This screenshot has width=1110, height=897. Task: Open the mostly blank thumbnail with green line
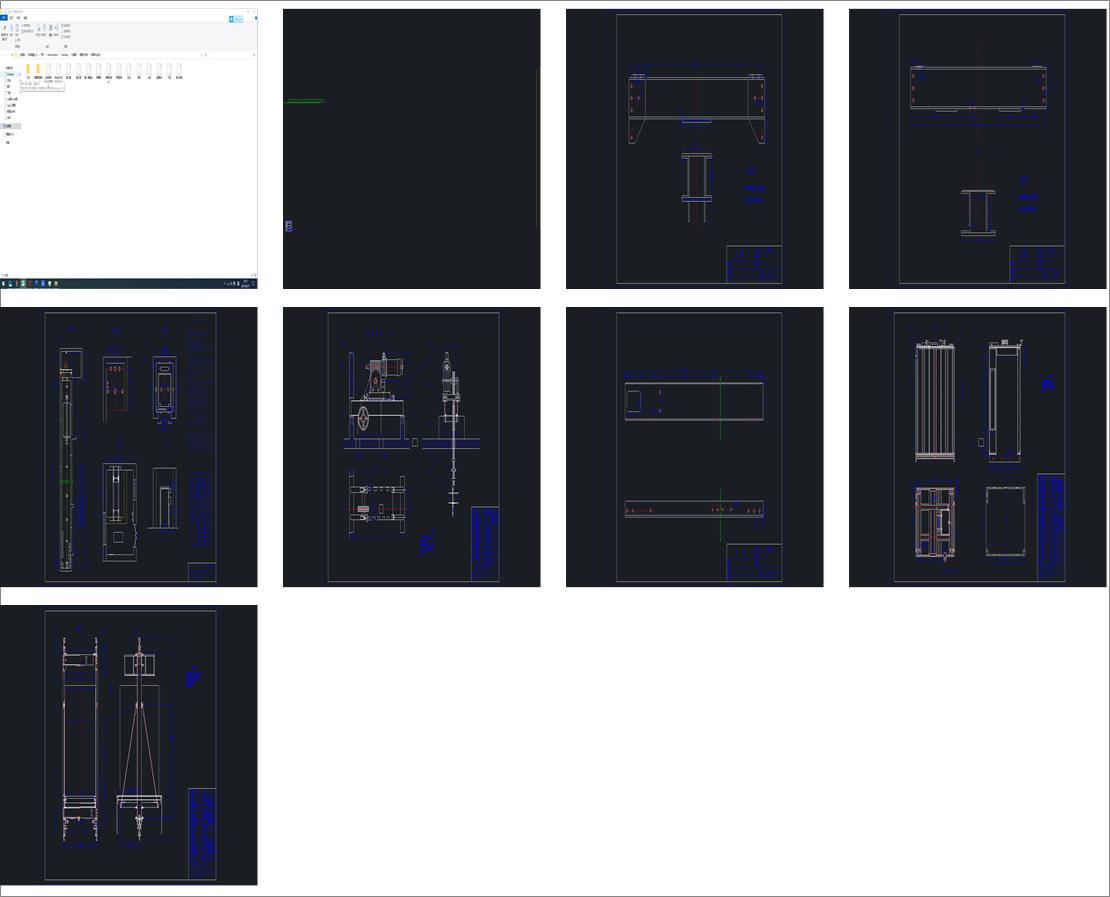411,149
